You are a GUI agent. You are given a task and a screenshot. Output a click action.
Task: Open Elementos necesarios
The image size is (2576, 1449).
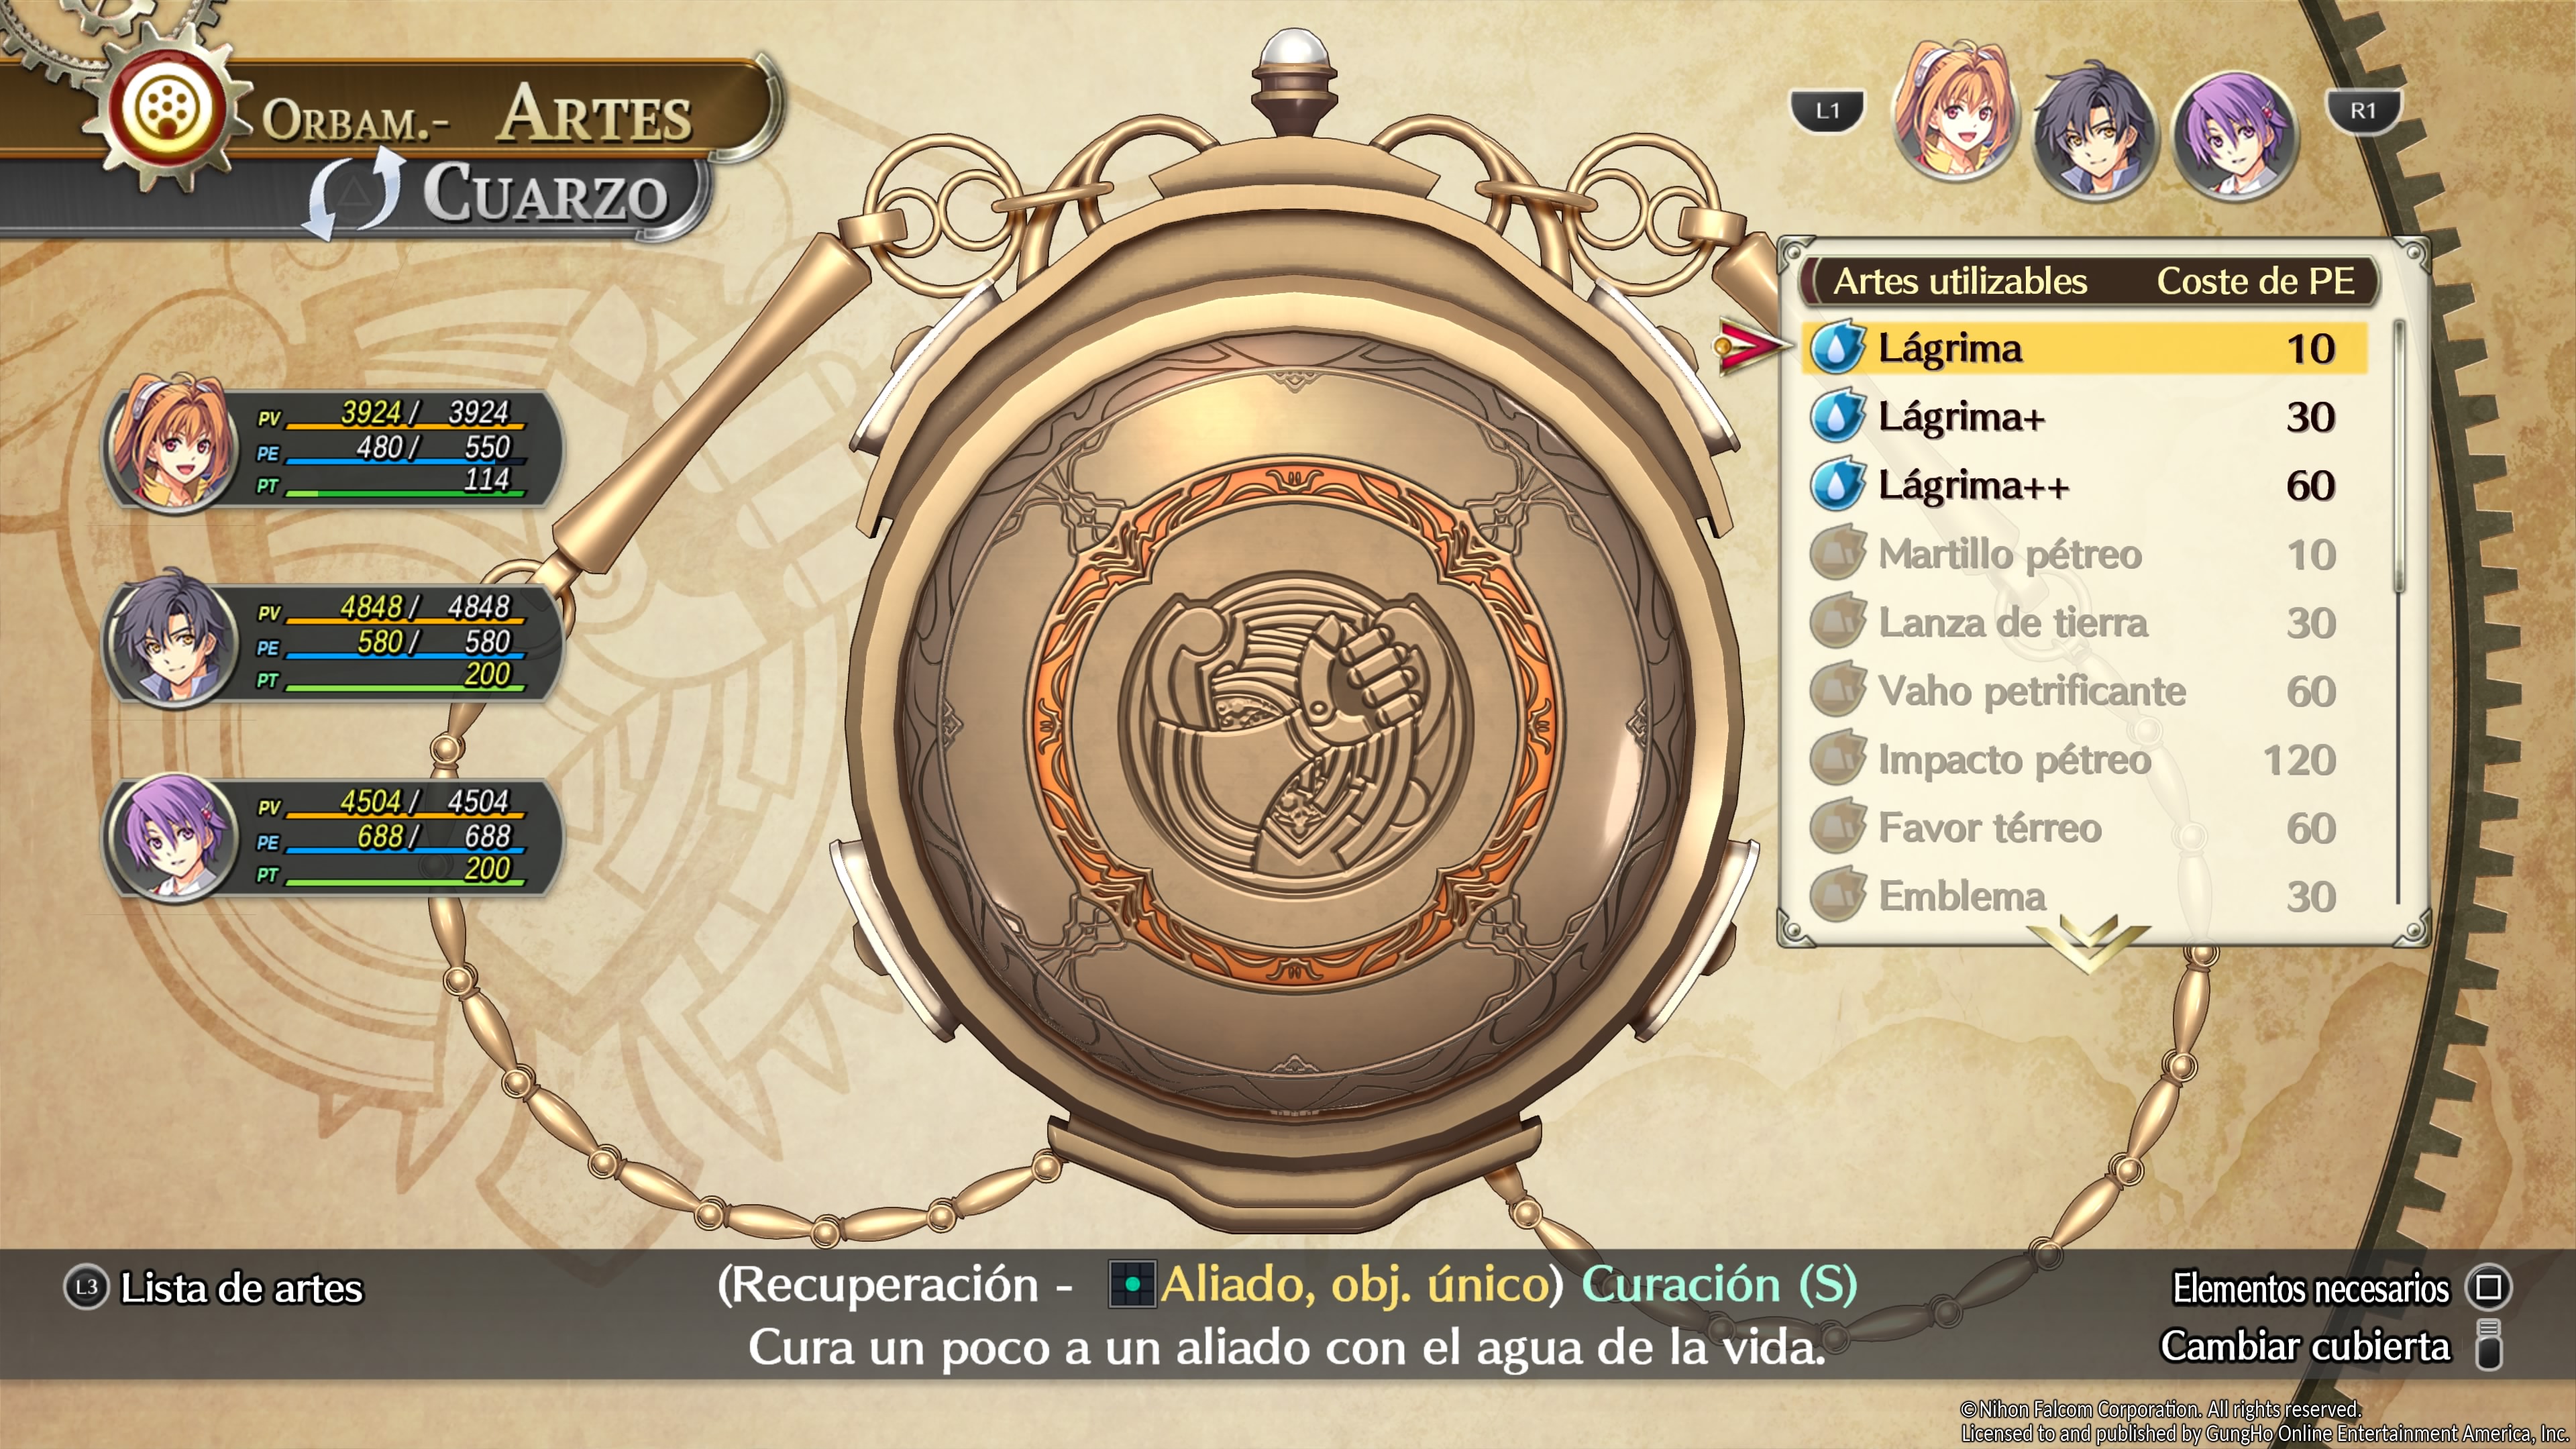click(2311, 1288)
